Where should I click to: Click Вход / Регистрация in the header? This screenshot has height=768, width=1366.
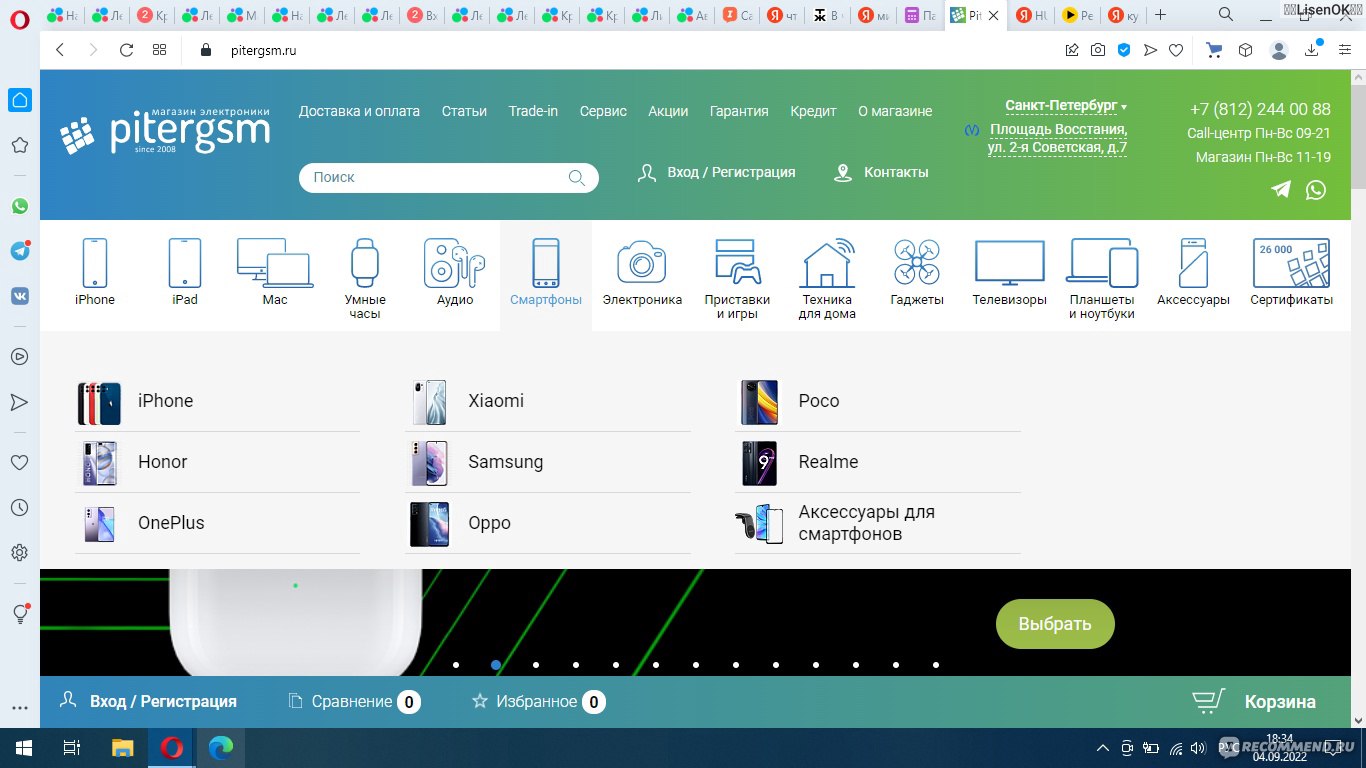(x=717, y=172)
